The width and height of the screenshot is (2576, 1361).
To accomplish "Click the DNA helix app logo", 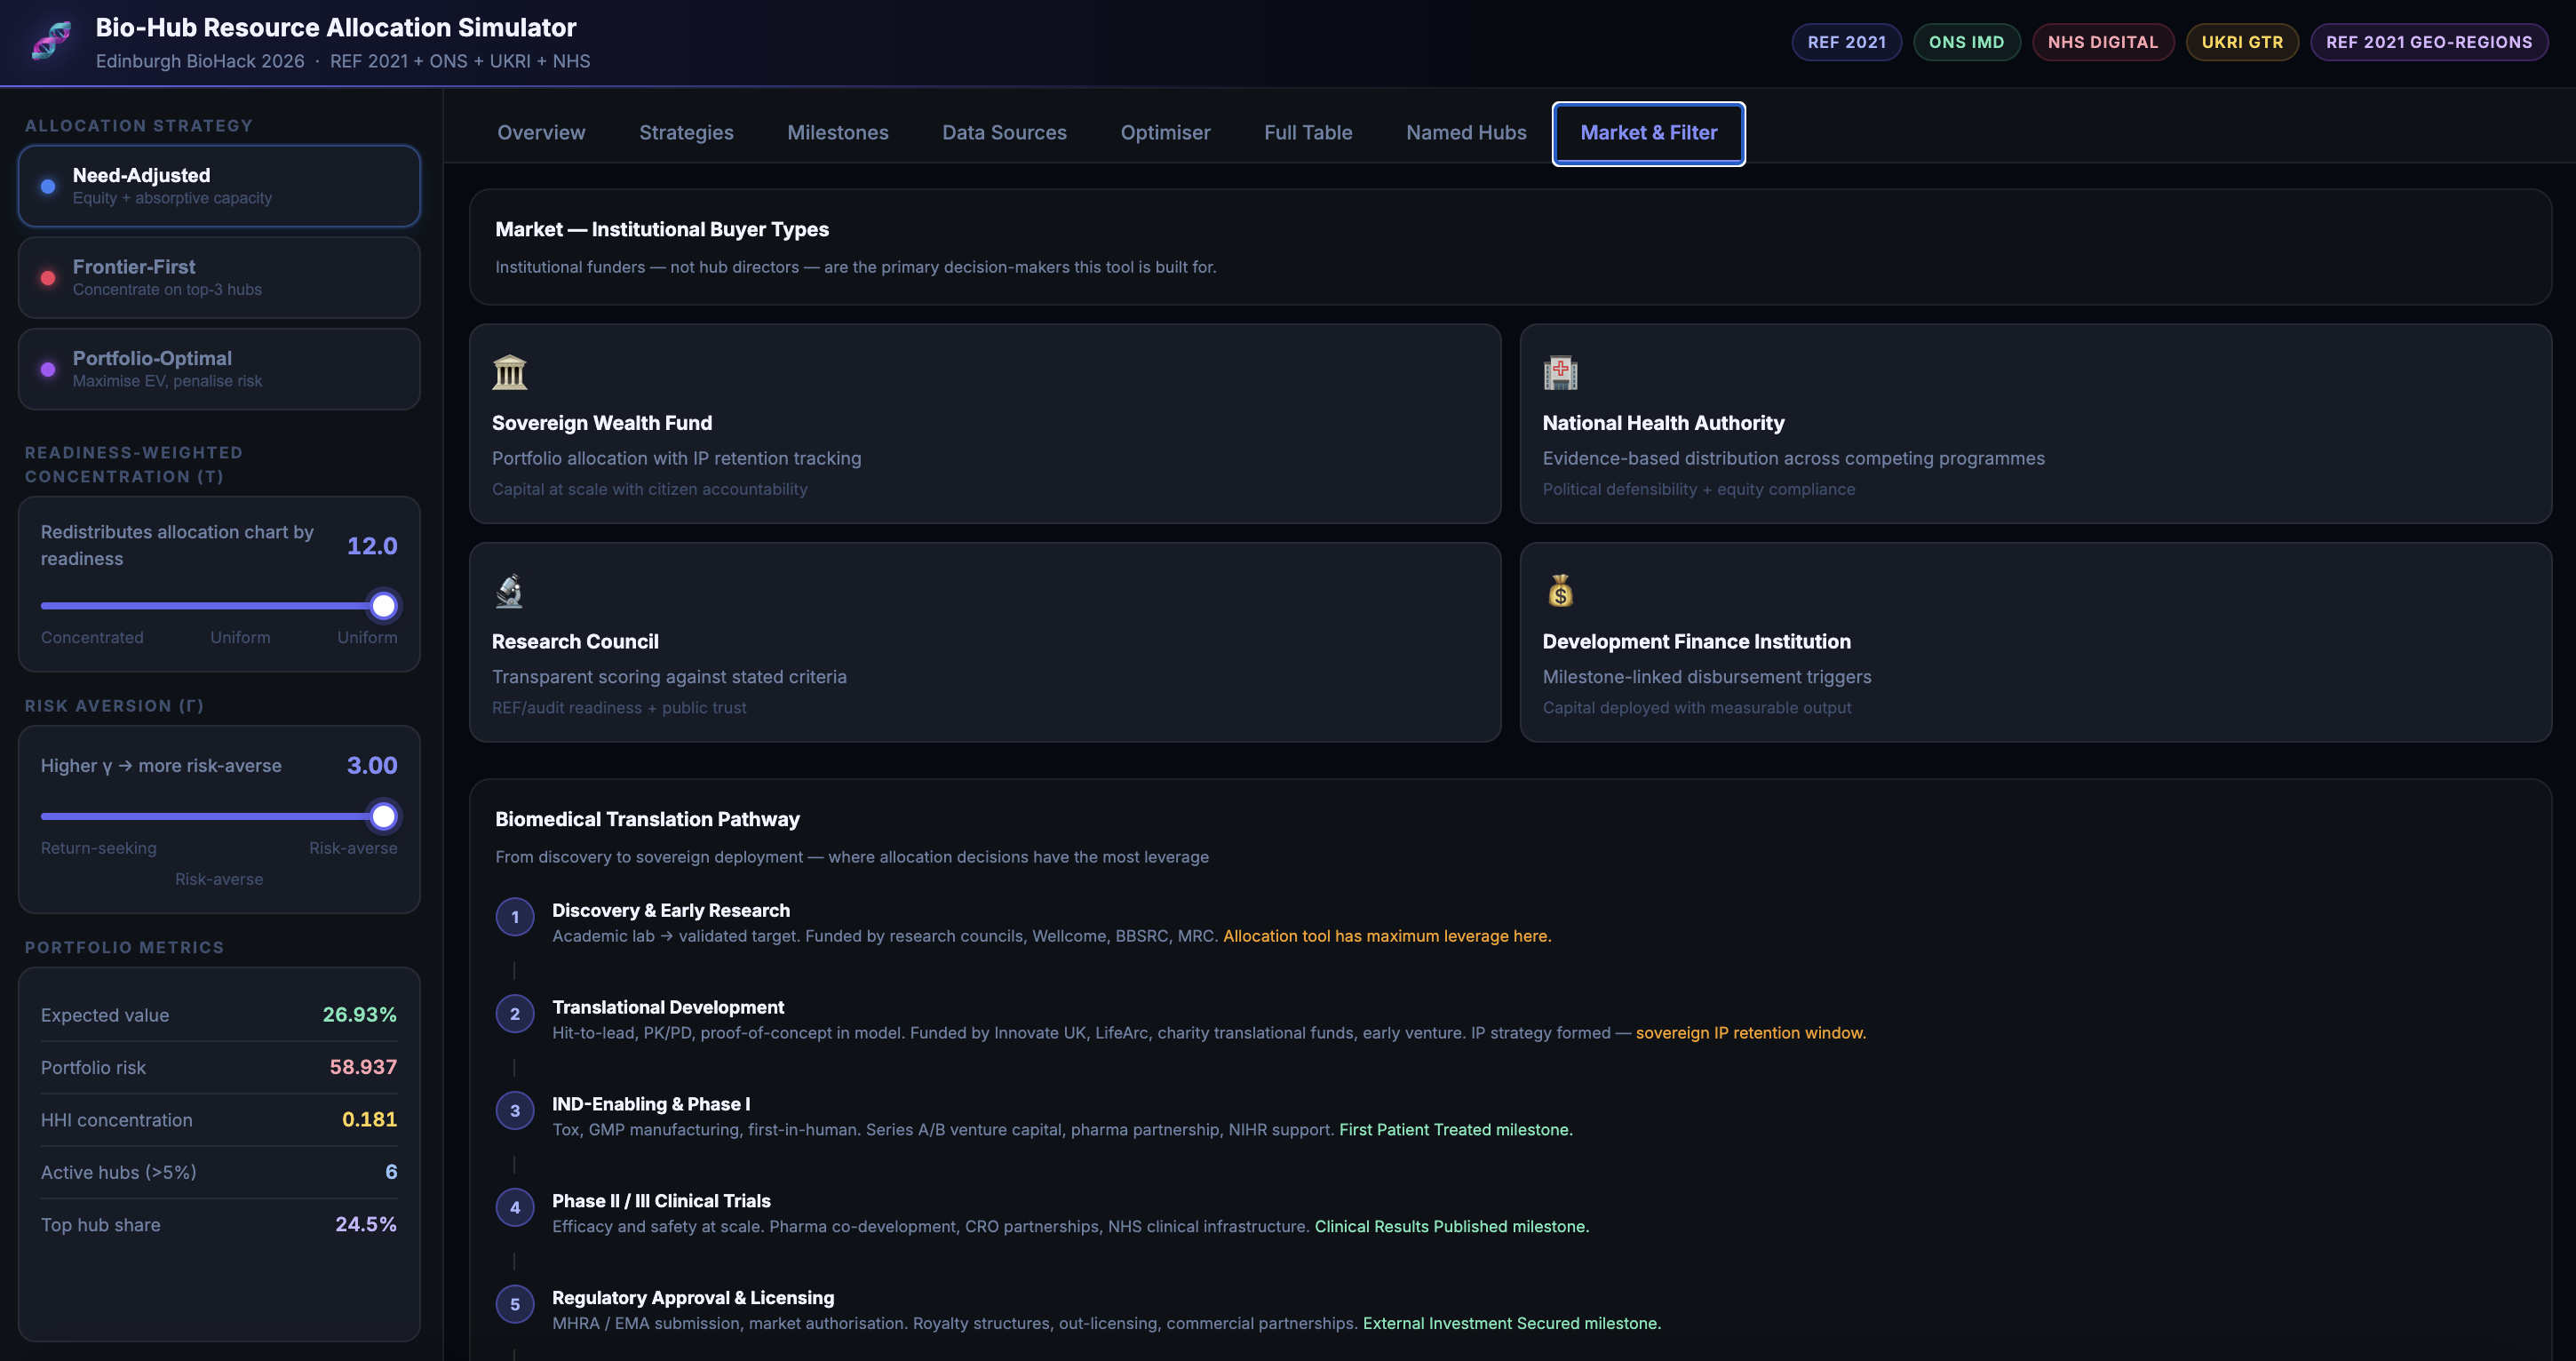I will 51,41.
